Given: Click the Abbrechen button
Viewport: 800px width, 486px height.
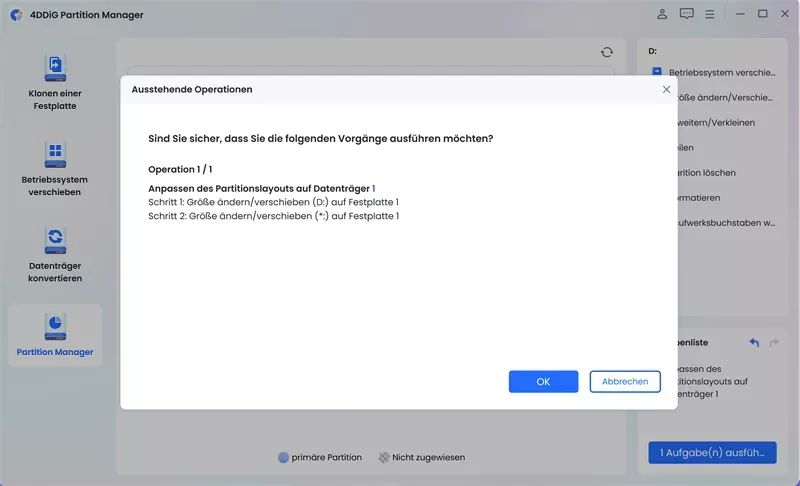Looking at the screenshot, I should tap(625, 381).
